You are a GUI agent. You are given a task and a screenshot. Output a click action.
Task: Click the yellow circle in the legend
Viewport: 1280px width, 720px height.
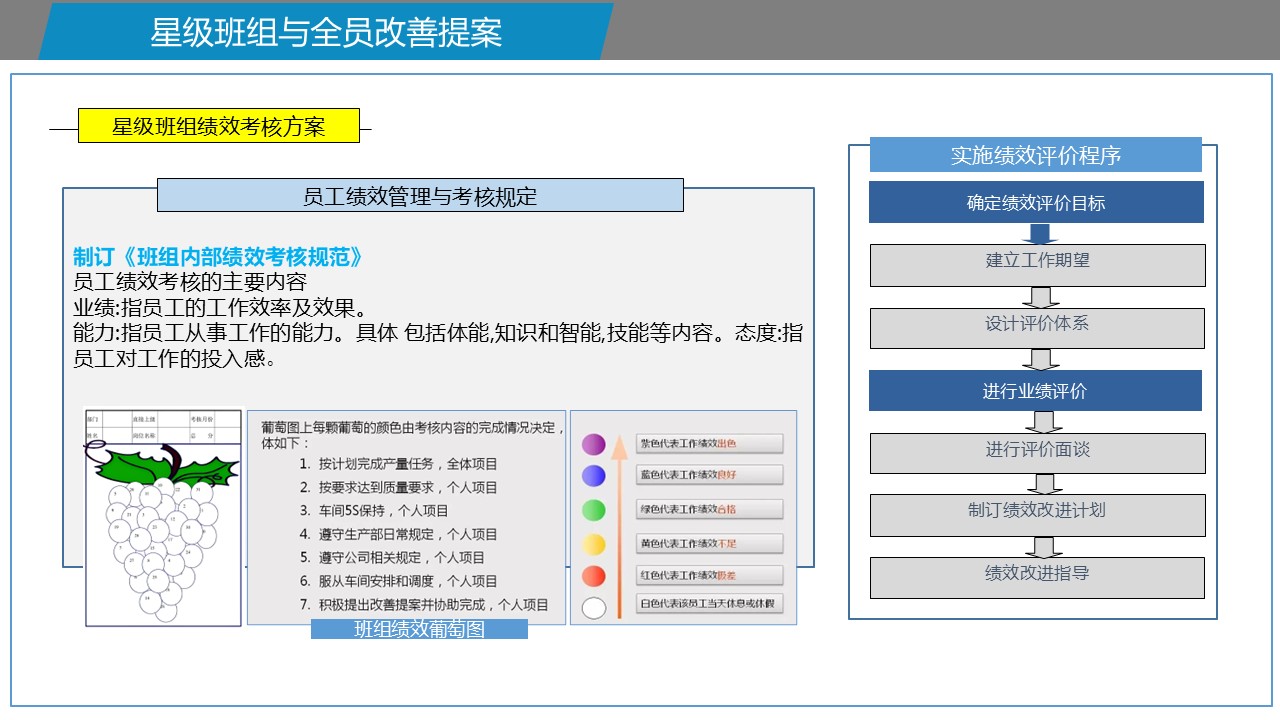coord(594,544)
